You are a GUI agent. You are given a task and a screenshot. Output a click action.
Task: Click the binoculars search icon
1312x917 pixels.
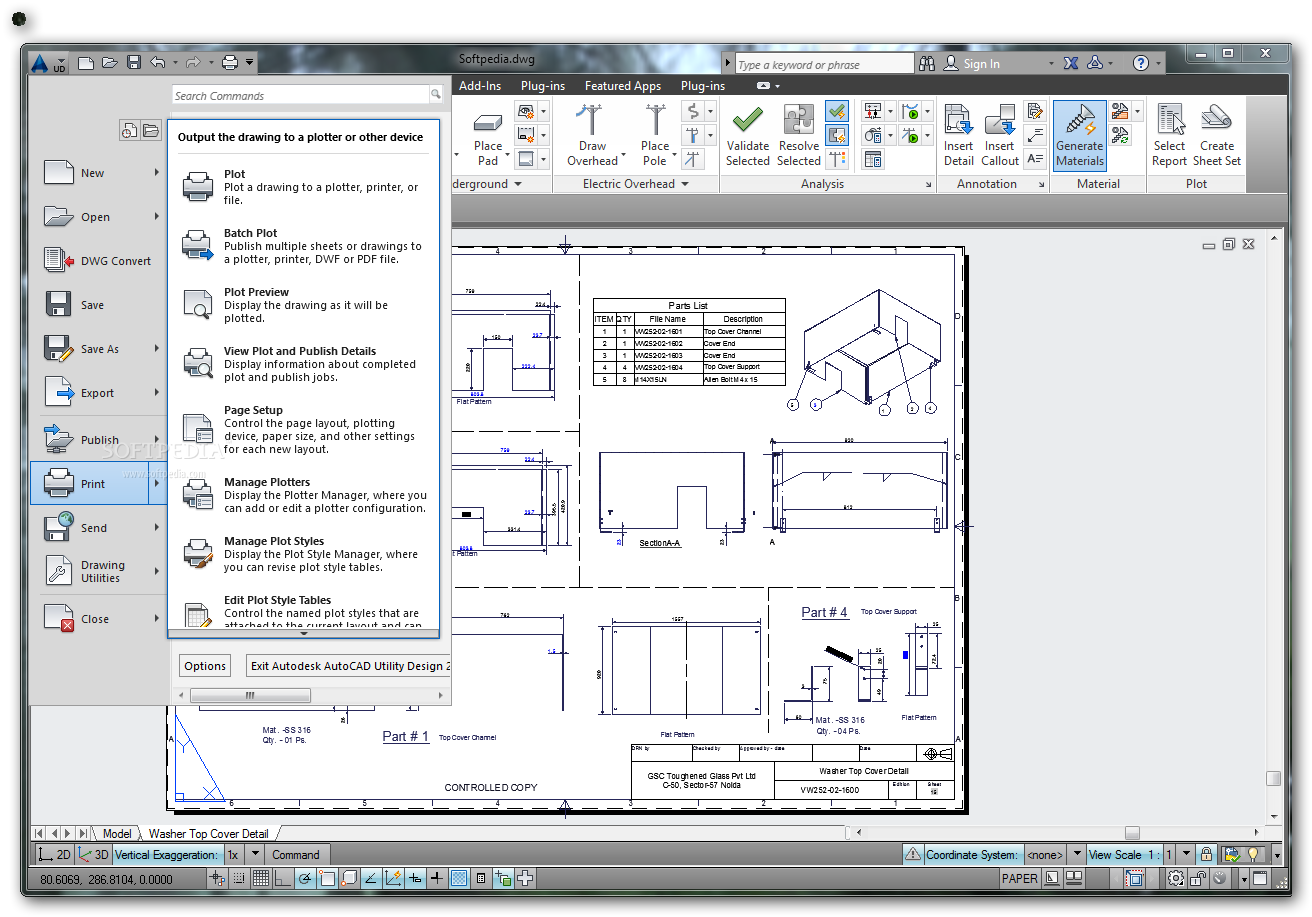[x=927, y=63]
